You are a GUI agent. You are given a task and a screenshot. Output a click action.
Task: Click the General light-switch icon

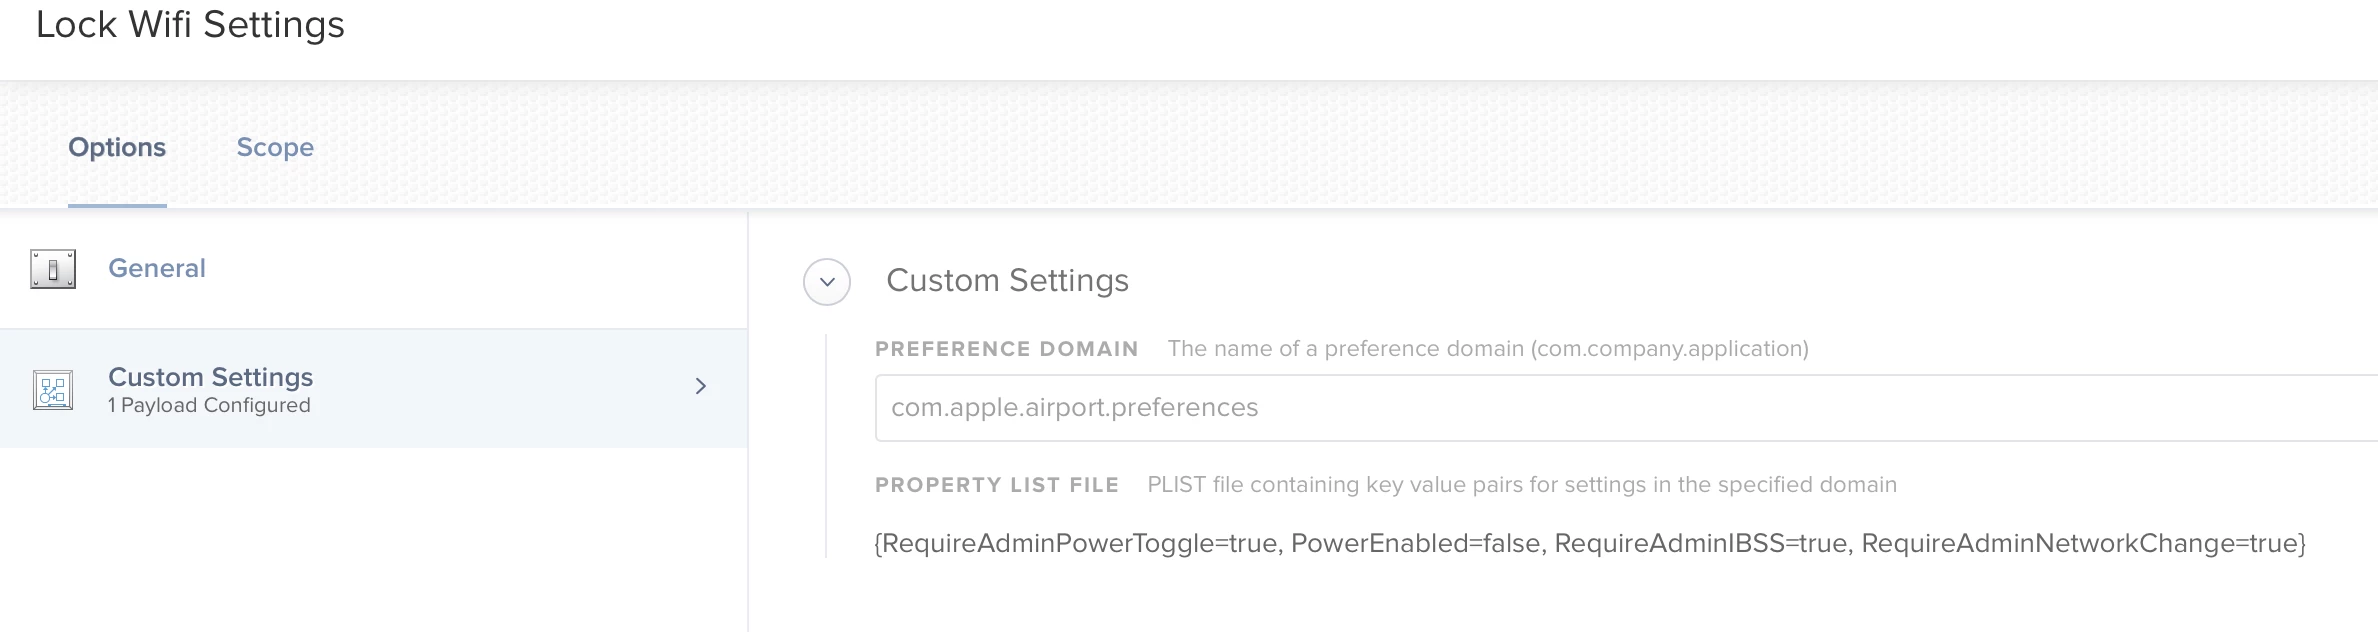point(53,269)
